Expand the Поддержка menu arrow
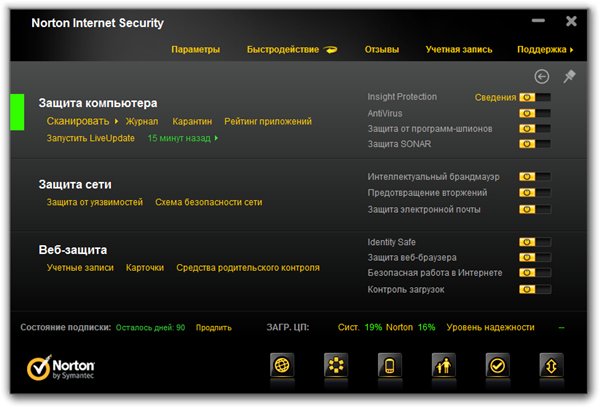The width and height of the screenshot is (600, 408). click(x=571, y=49)
